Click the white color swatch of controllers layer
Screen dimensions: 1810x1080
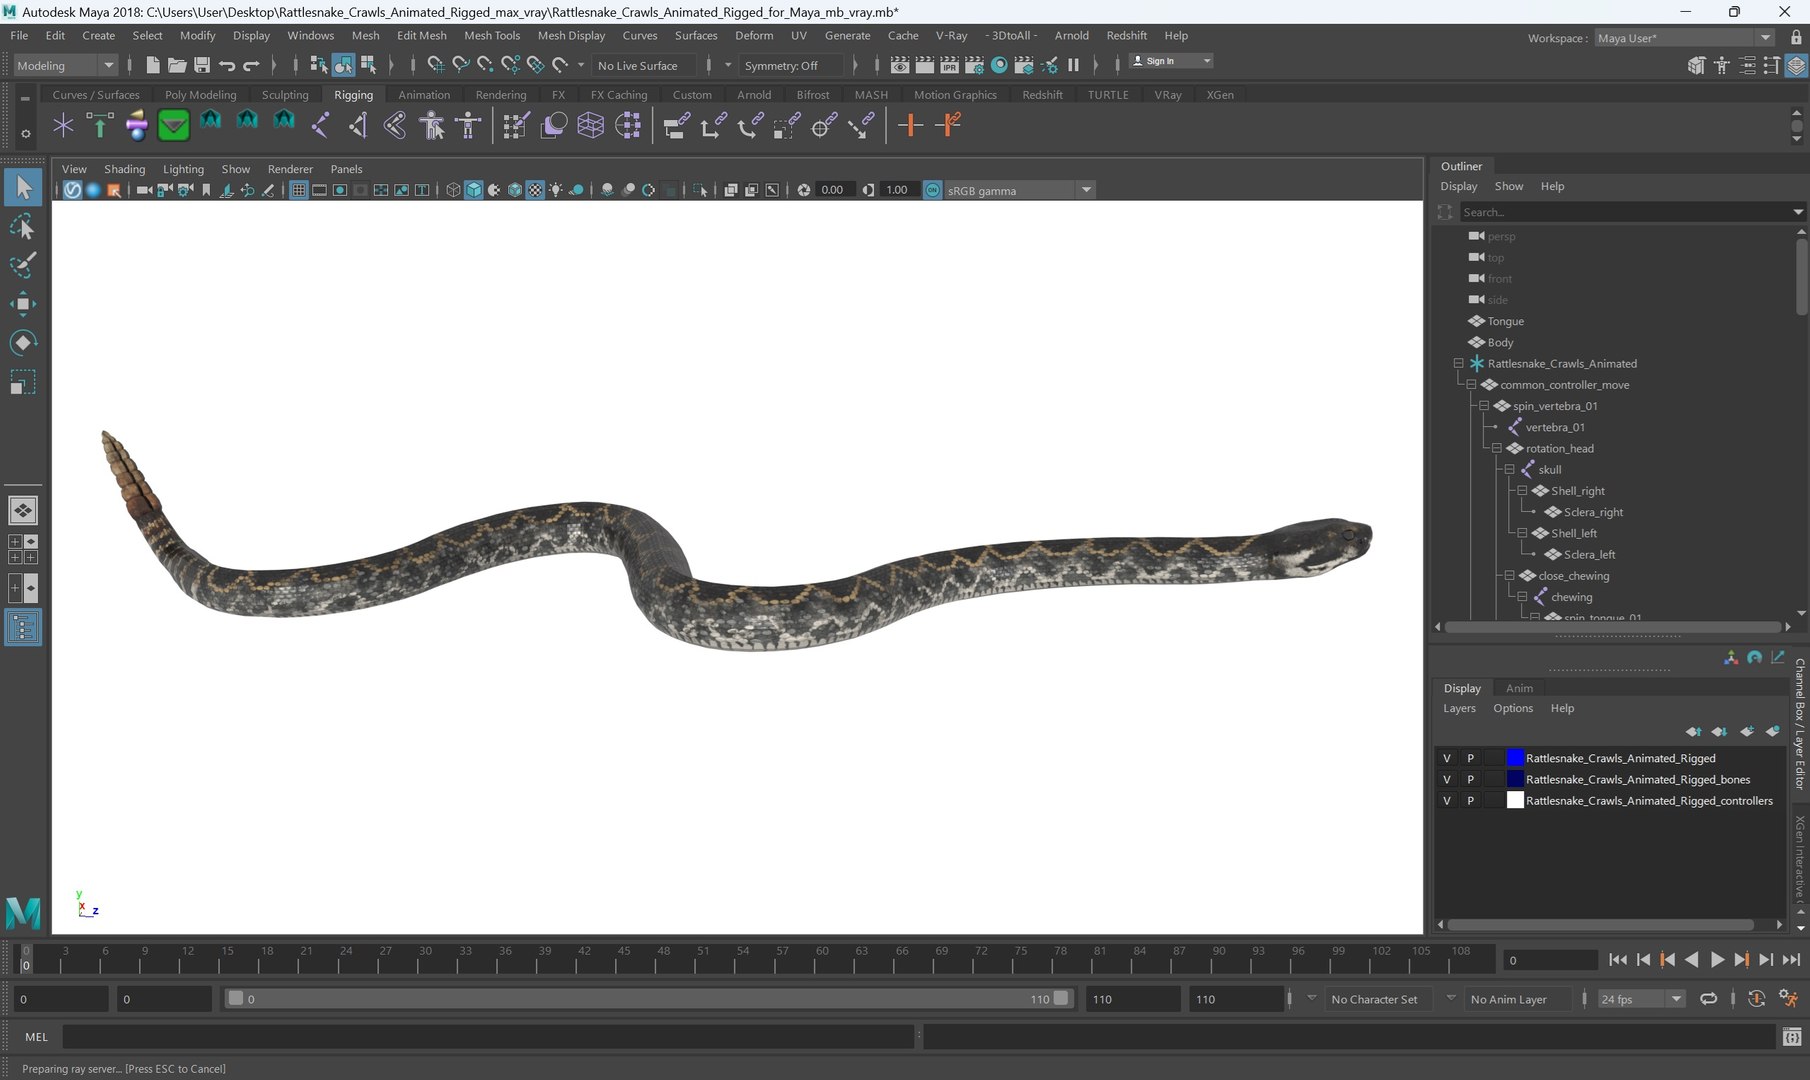click(1515, 800)
